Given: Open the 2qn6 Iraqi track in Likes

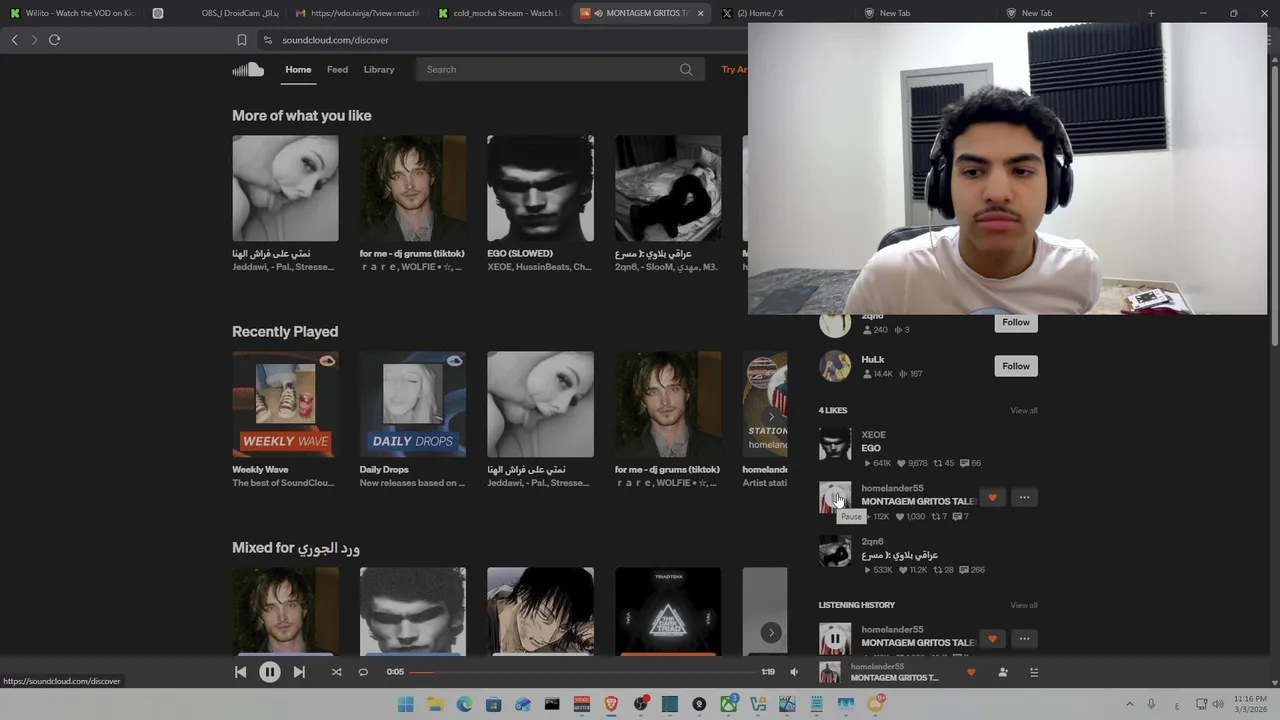Looking at the screenshot, I should [899, 555].
